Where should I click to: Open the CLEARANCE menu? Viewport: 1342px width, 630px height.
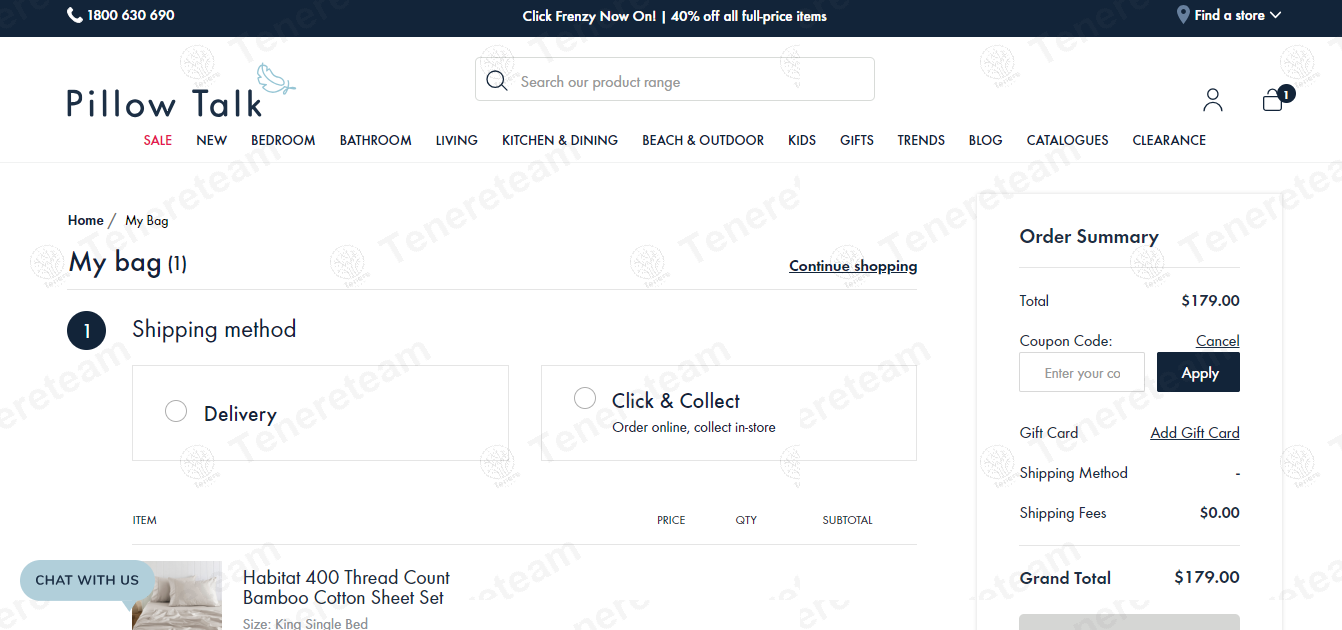pyautogui.click(x=1169, y=140)
